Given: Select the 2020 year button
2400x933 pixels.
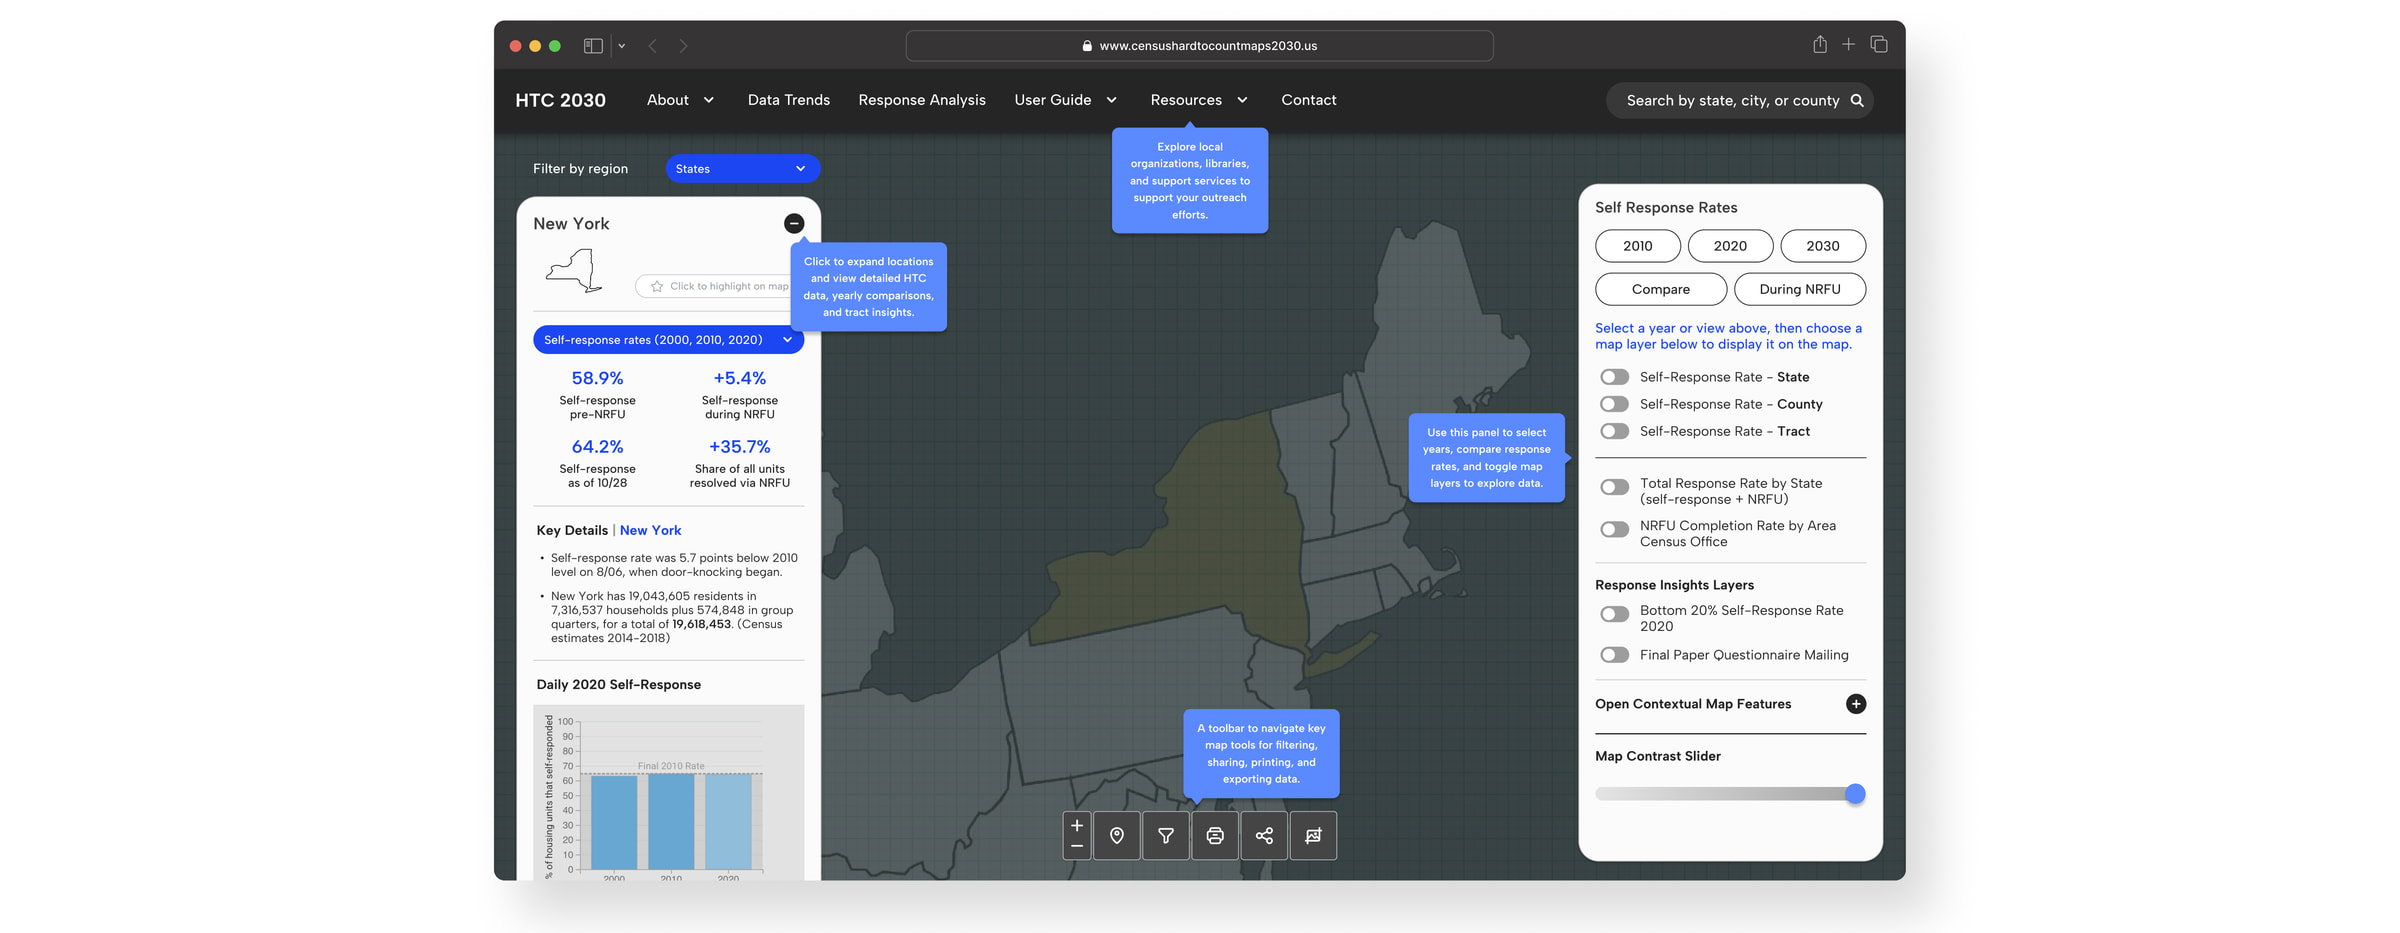Looking at the screenshot, I should (x=1729, y=246).
